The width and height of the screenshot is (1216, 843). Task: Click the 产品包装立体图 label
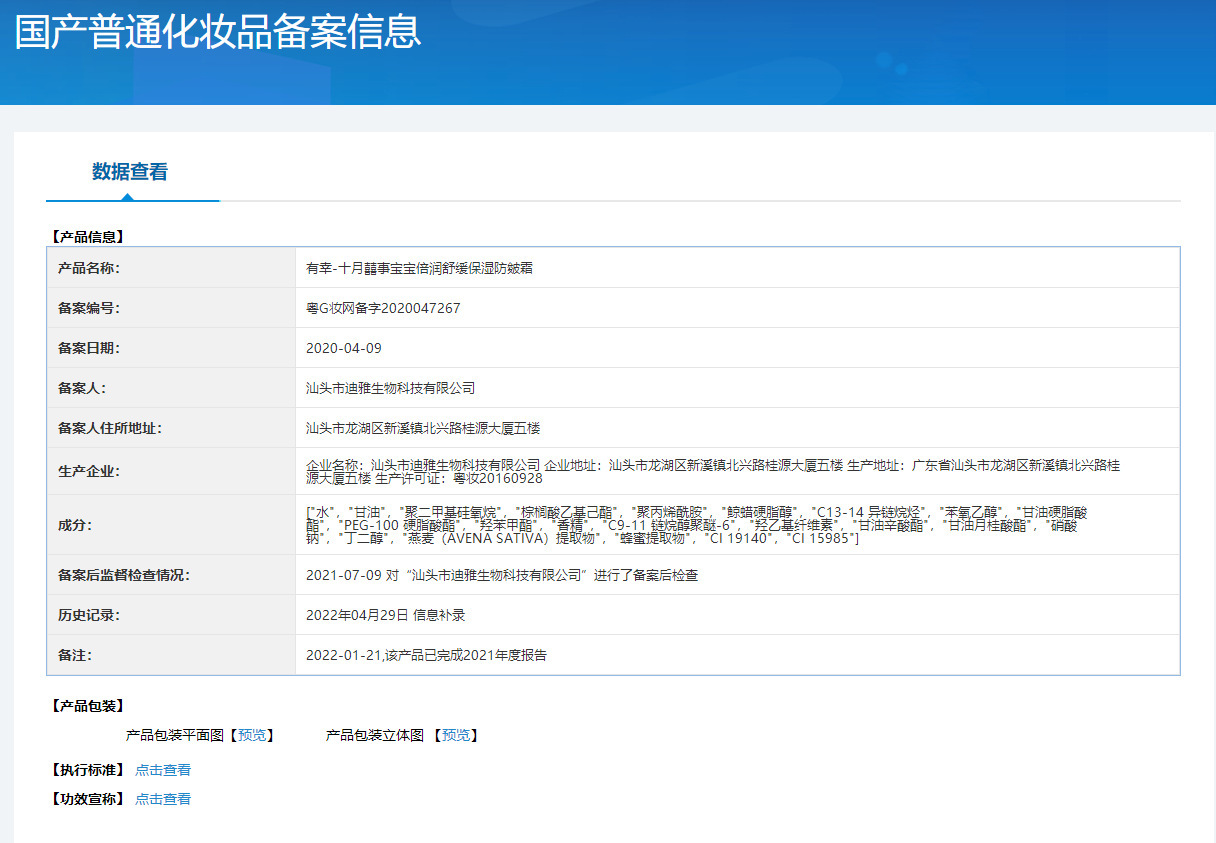point(375,735)
